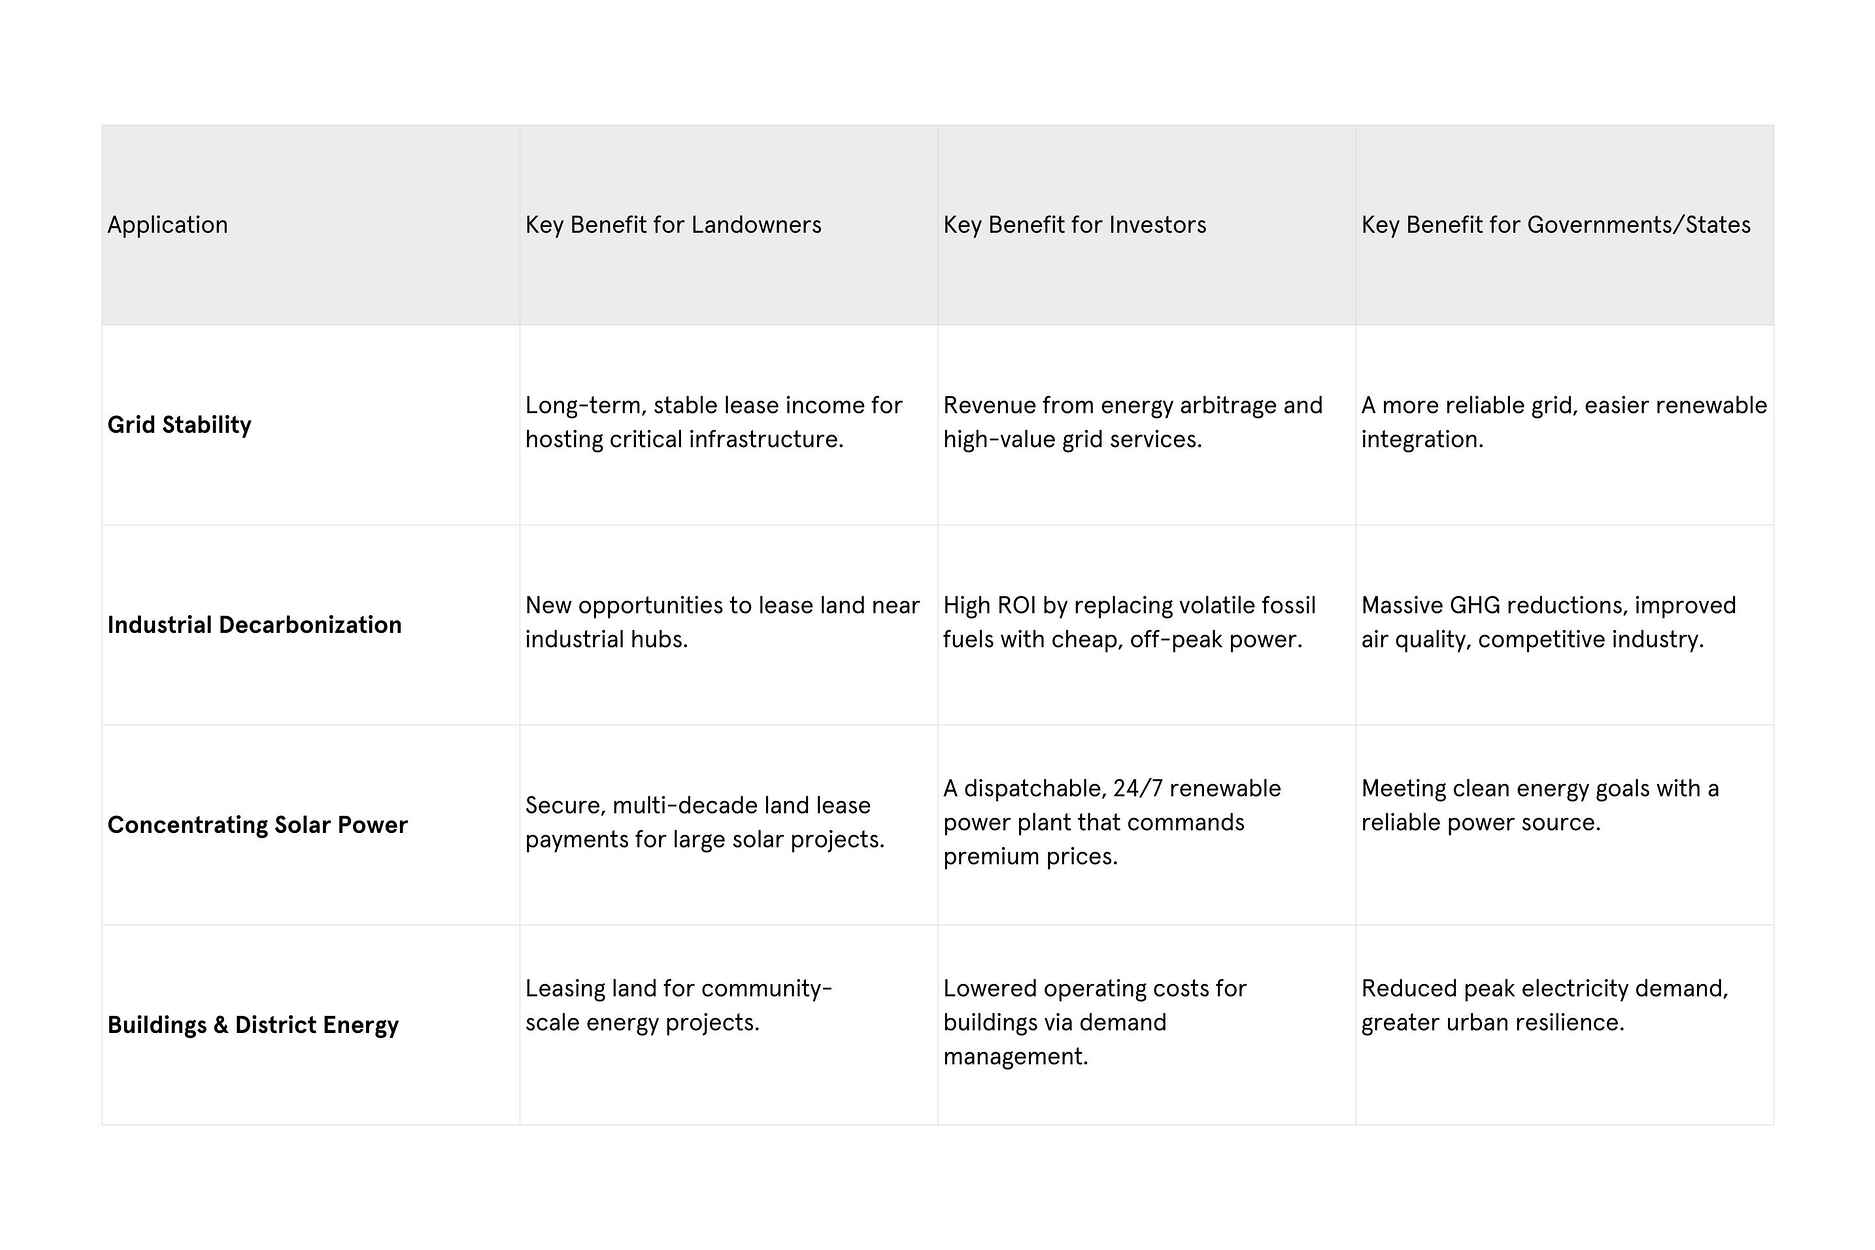Click the multi-decade land lease payments cell
1875x1250 pixels.
point(704,822)
